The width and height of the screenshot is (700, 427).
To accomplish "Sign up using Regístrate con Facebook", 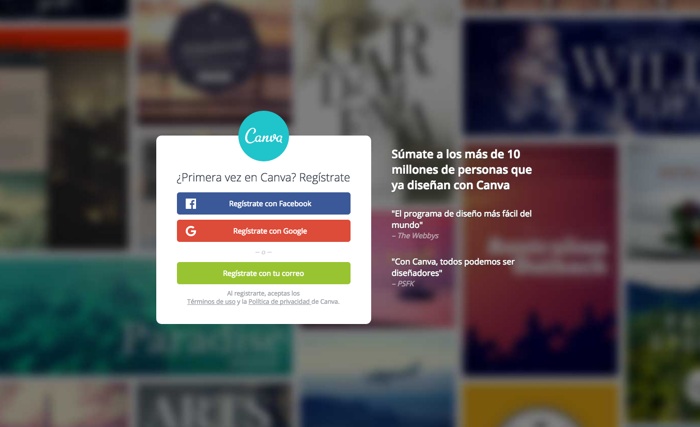I will click(x=263, y=204).
